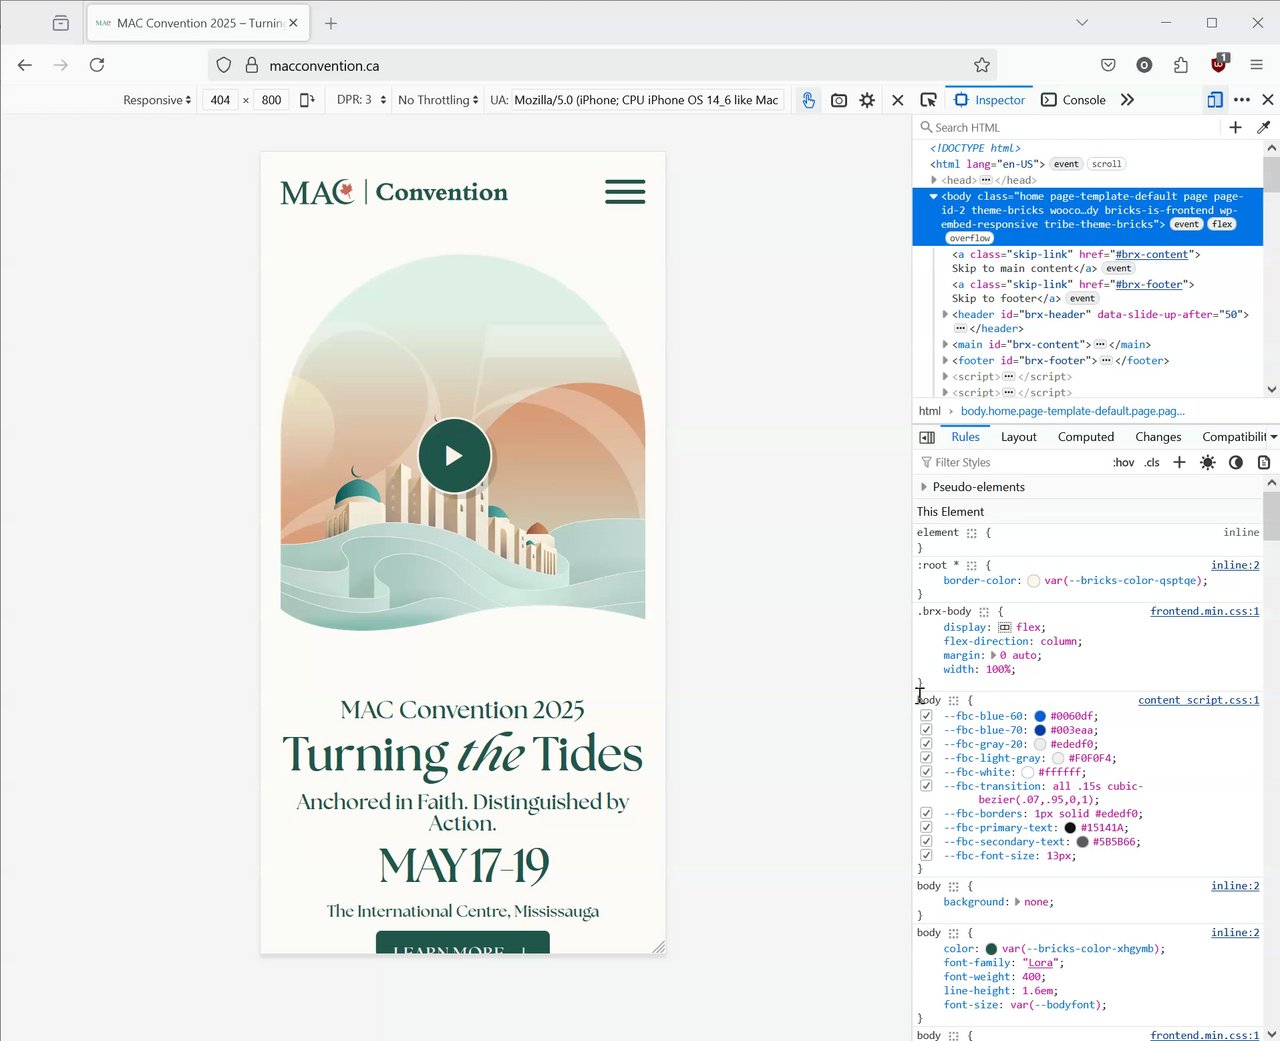Image resolution: width=1280 pixels, height=1041 pixels.
Task: Close the developer tools panel
Action: tap(1268, 100)
